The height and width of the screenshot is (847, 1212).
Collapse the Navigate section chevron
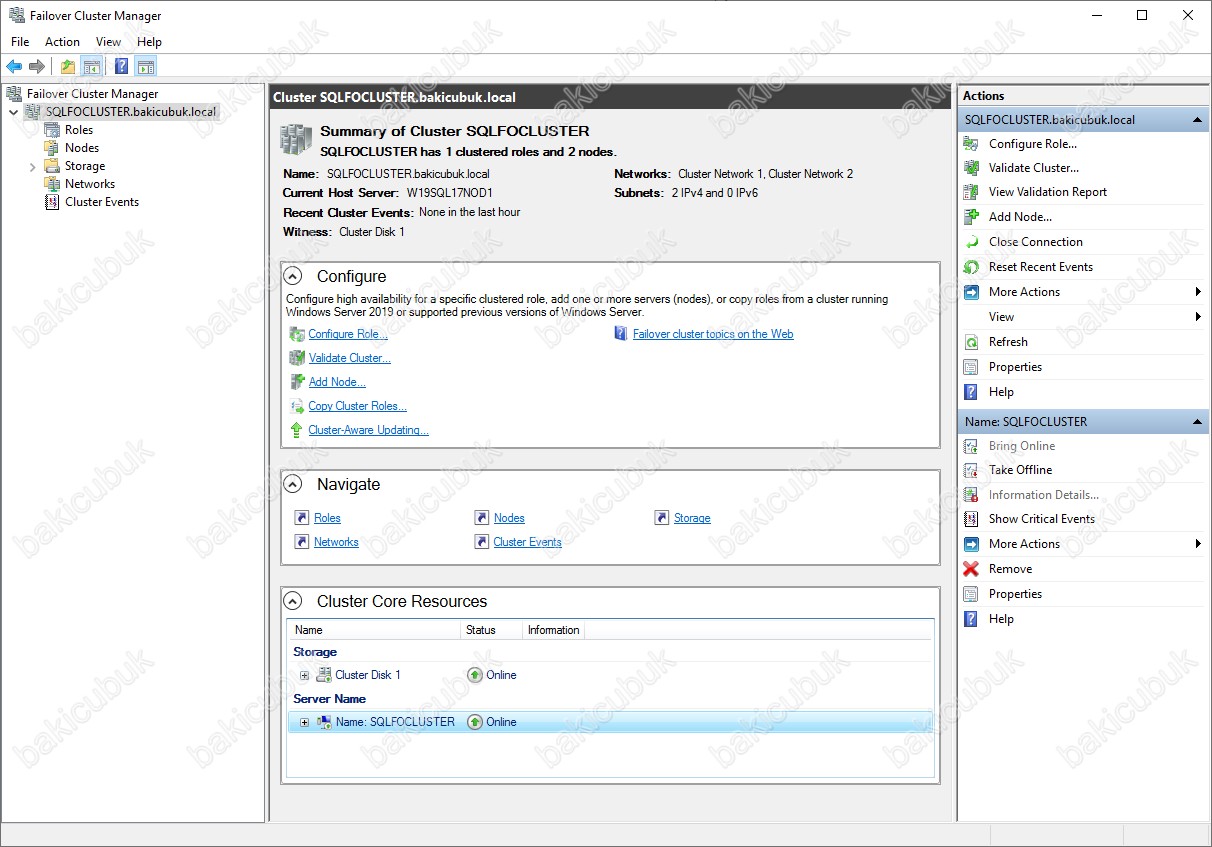293,484
